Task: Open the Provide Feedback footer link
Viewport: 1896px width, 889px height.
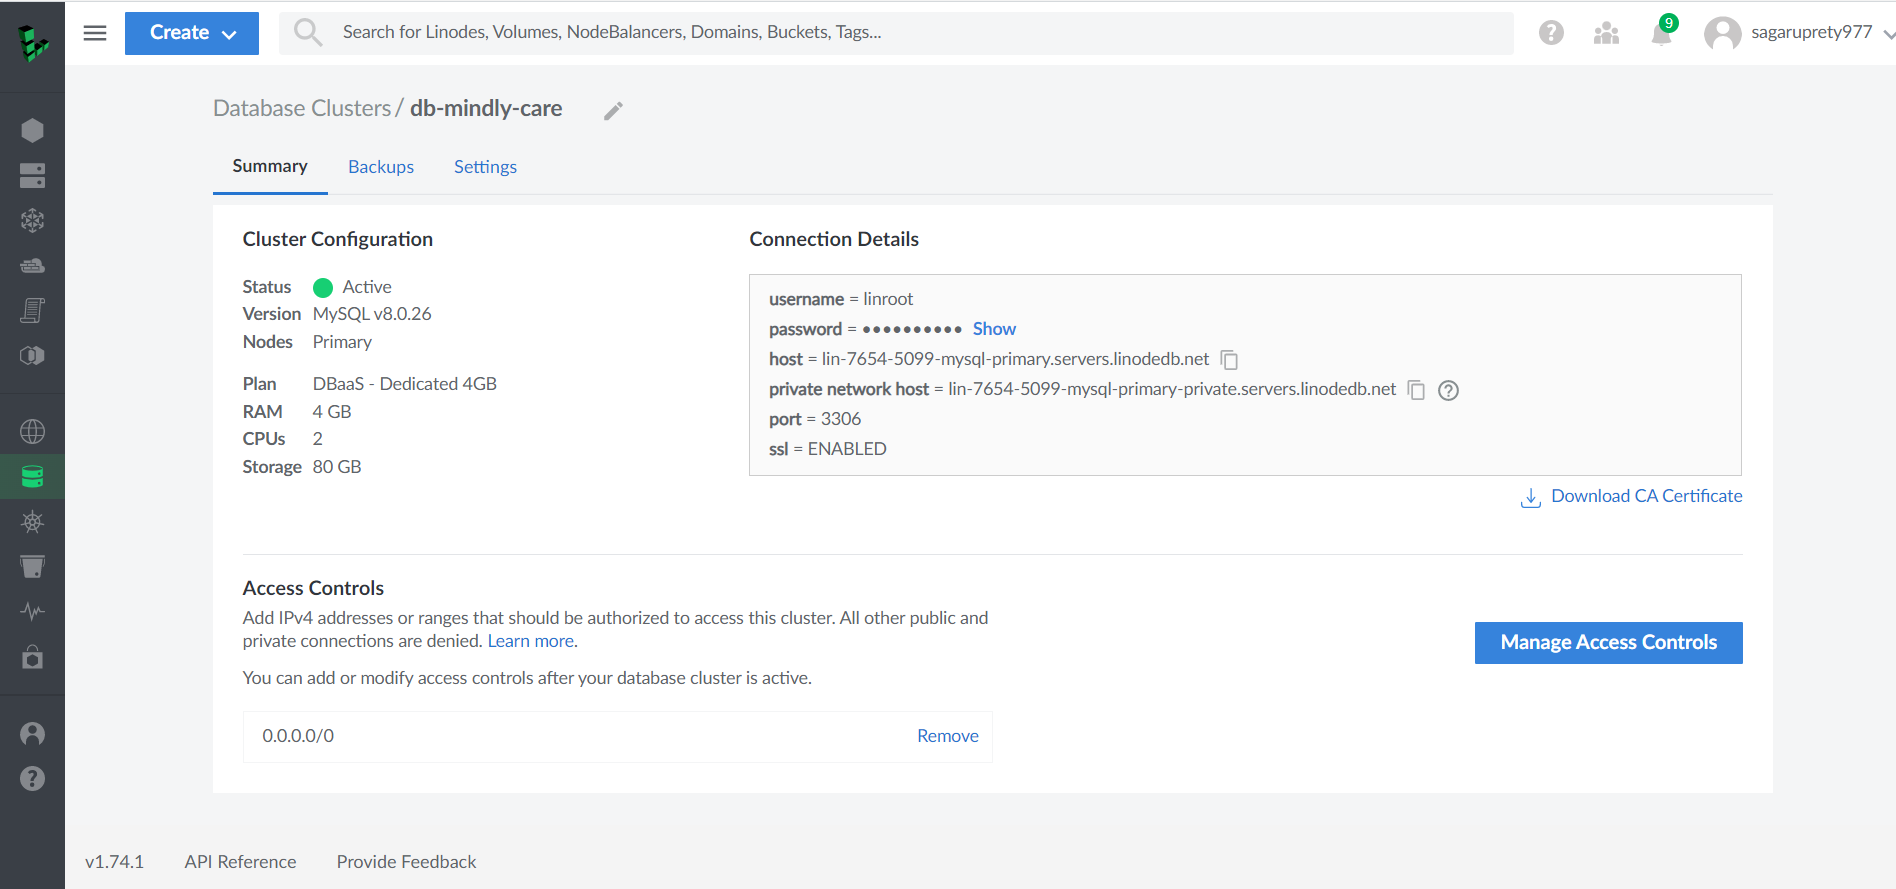Action: pyautogui.click(x=406, y=862)
